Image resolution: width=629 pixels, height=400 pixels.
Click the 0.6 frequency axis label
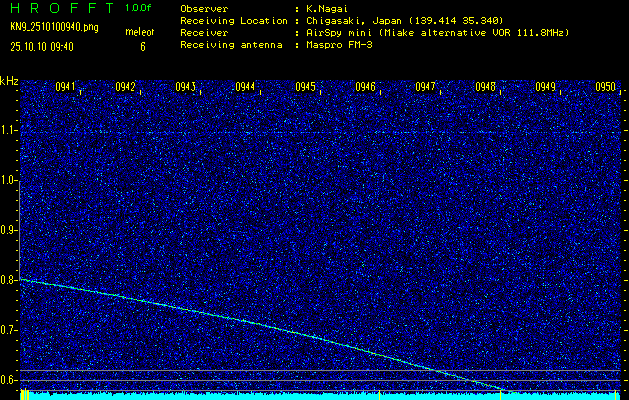(9, 380)
